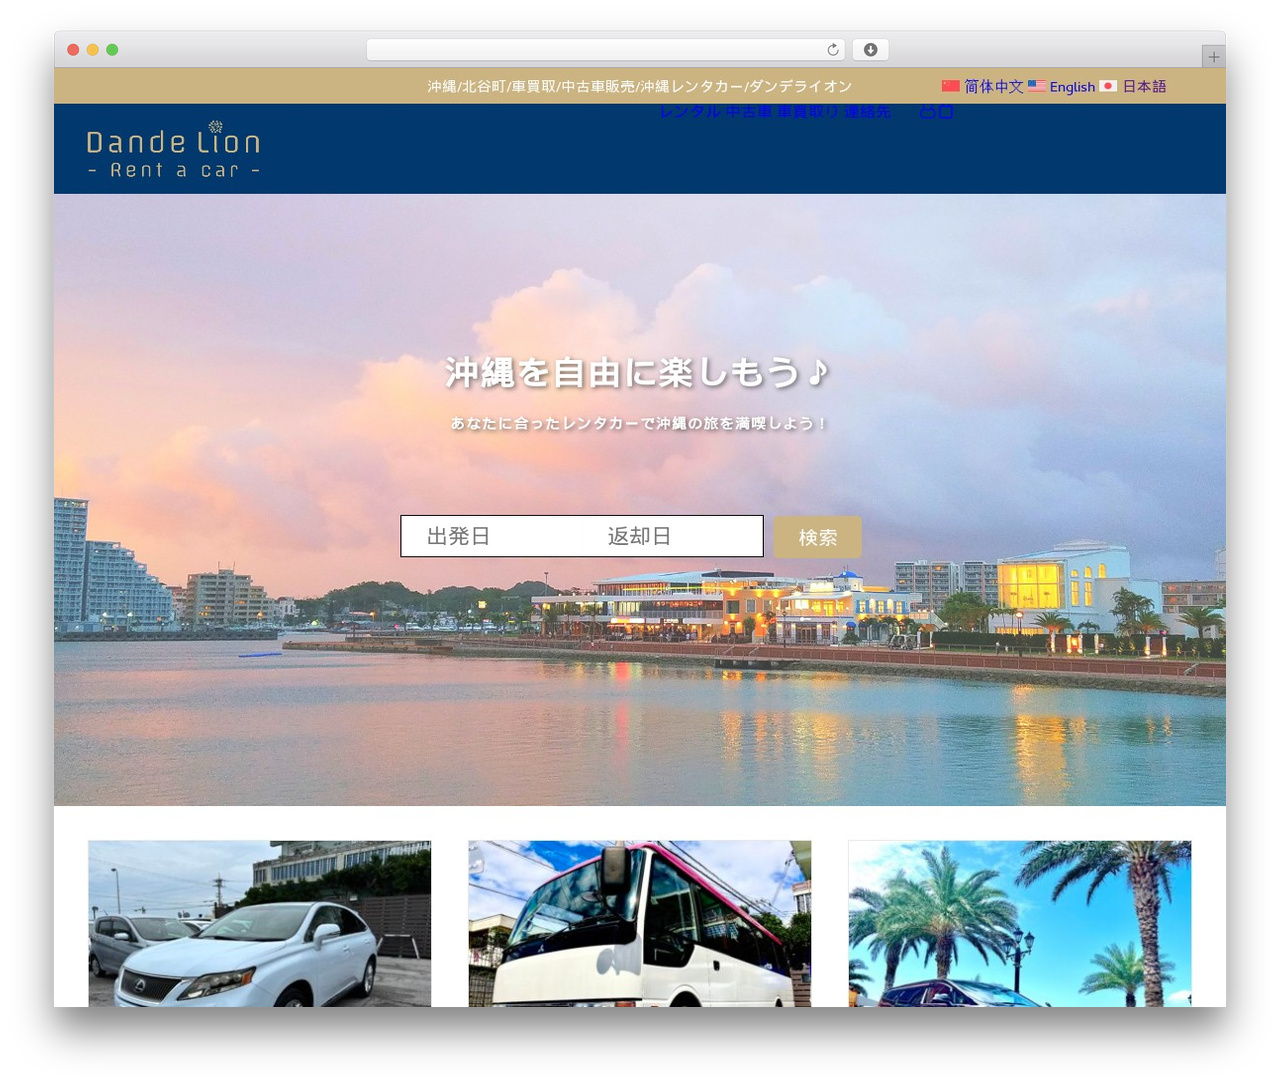Click the square icon in navigation

coord(946,112)
